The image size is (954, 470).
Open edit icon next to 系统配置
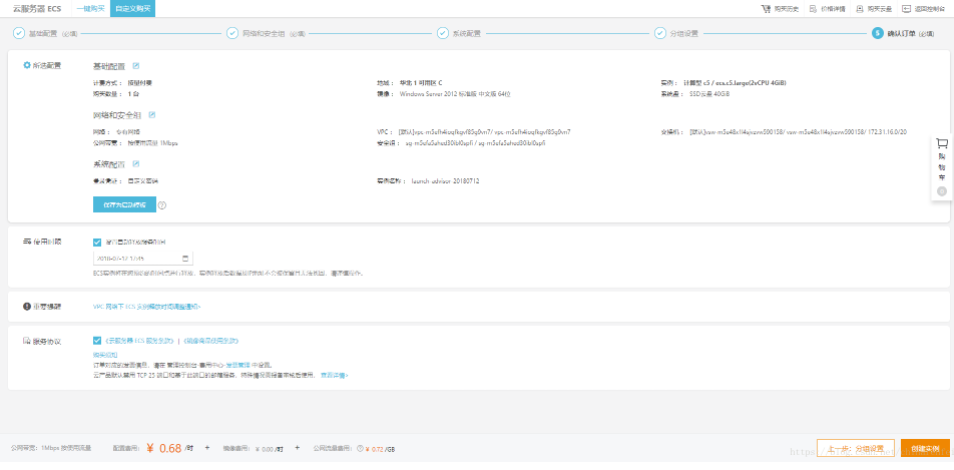click(x=136, y=164)
